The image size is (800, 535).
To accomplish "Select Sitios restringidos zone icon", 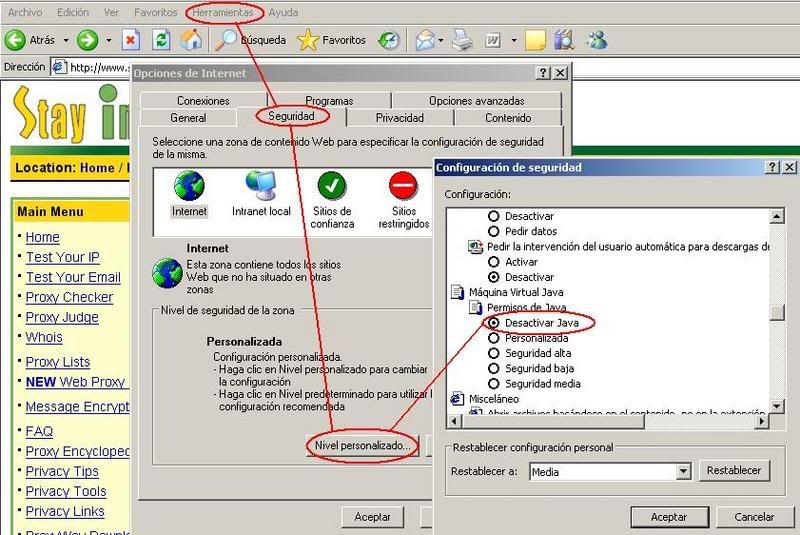I will click(403, 187).
